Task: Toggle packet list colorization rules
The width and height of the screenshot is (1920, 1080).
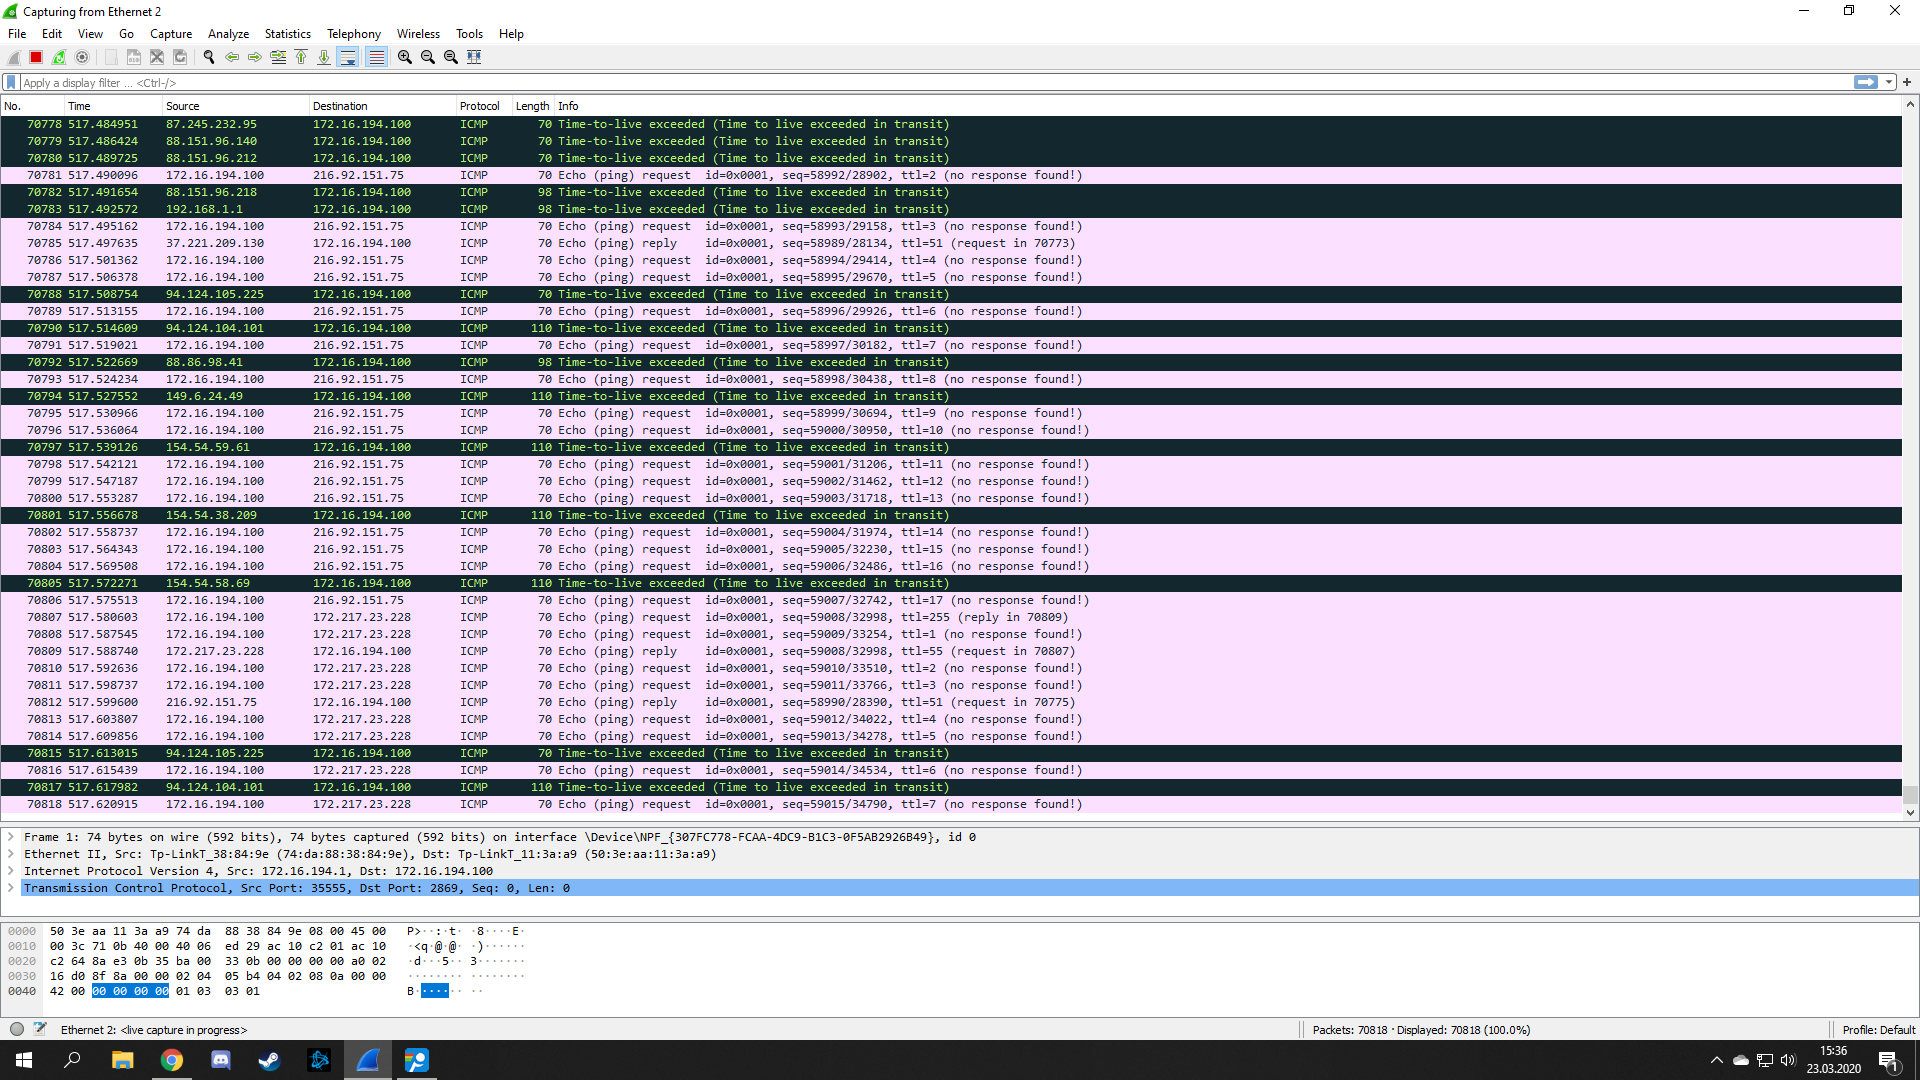Action: click(x=376, y=57)
